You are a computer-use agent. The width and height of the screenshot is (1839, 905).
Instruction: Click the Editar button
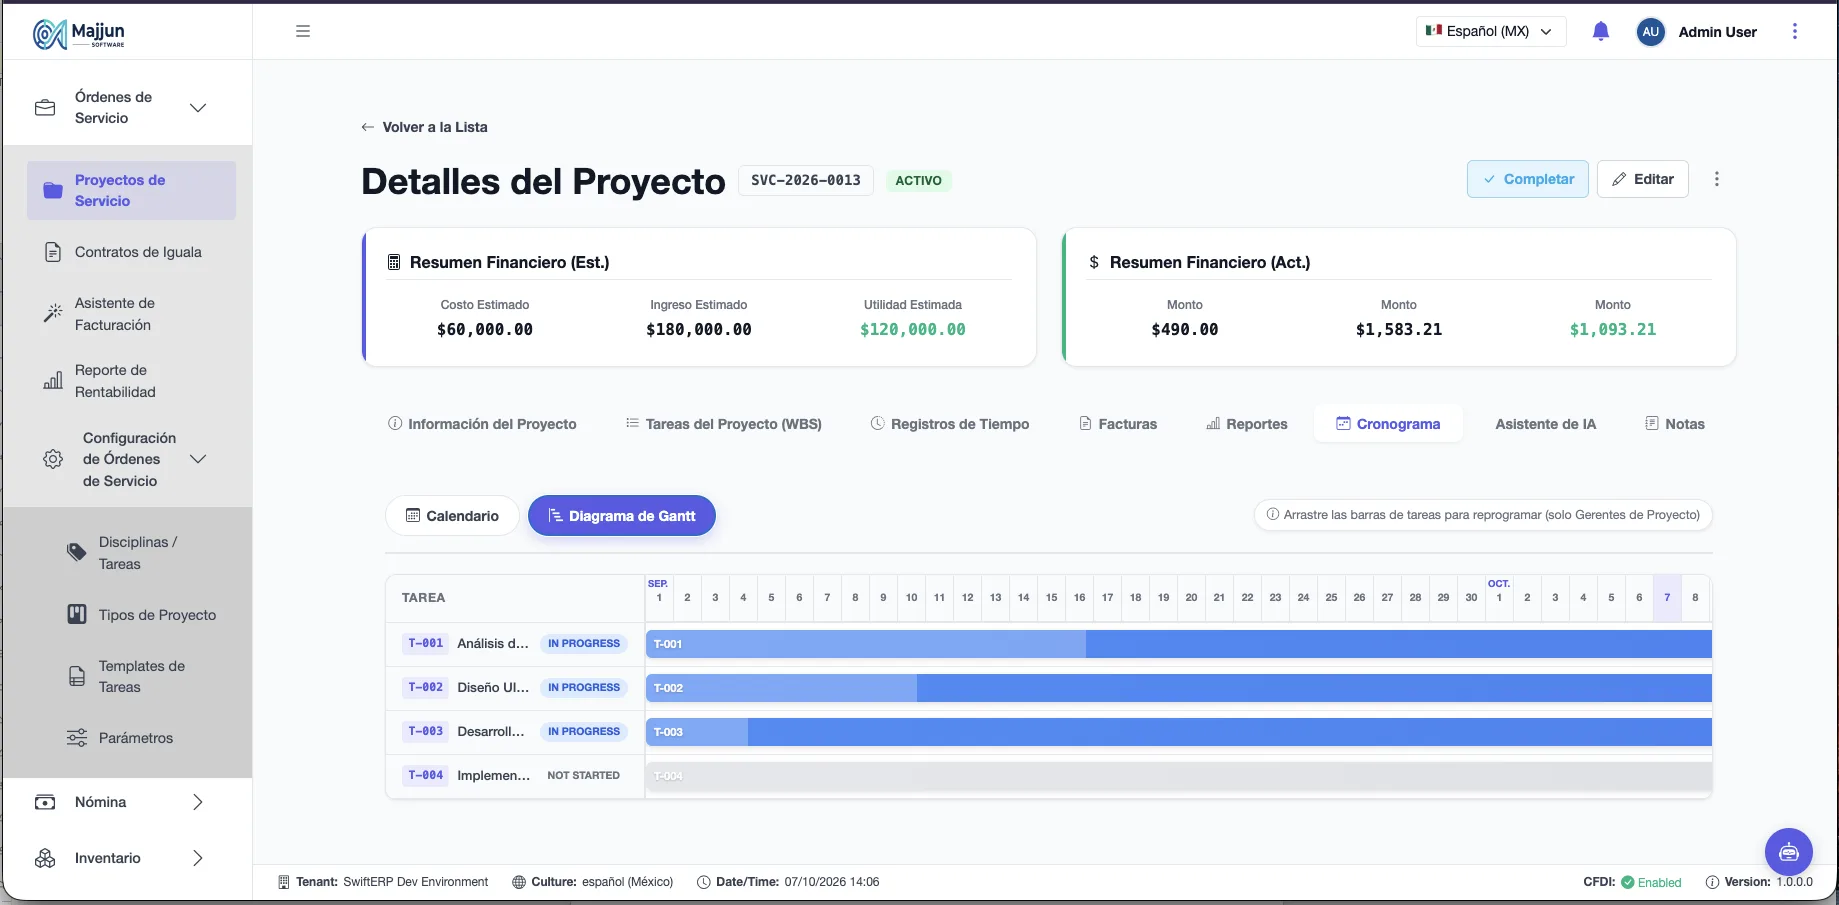[1643, 179]
